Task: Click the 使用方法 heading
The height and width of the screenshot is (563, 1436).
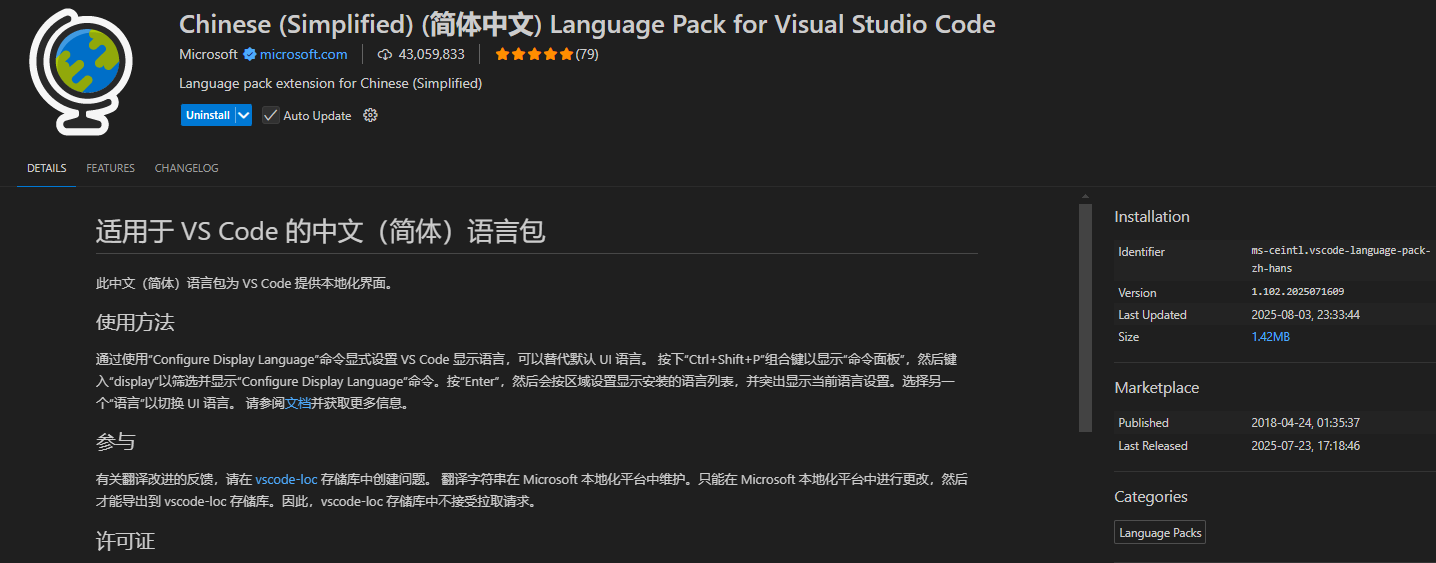Action: tap(135, 322)
